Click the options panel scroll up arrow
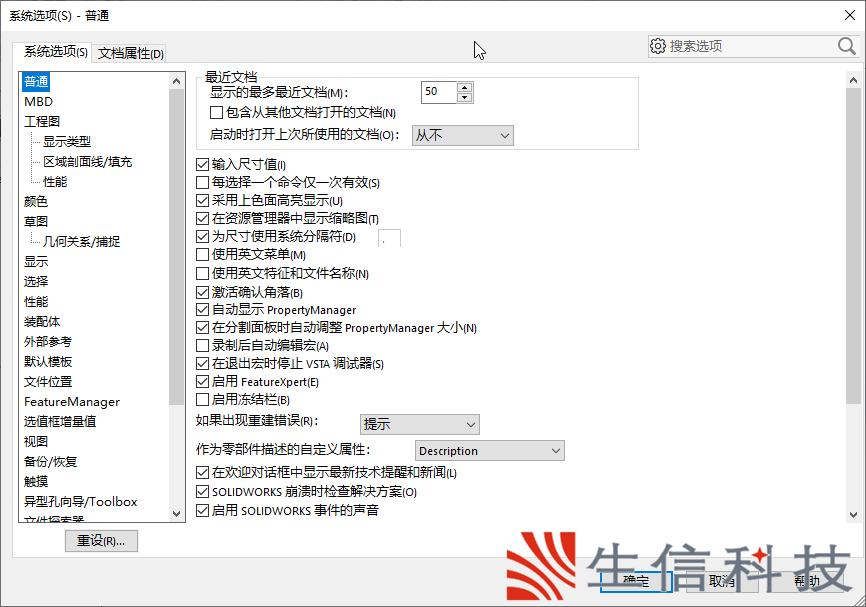The width and height of the screenshot is (866, 607). coord(853,80)
